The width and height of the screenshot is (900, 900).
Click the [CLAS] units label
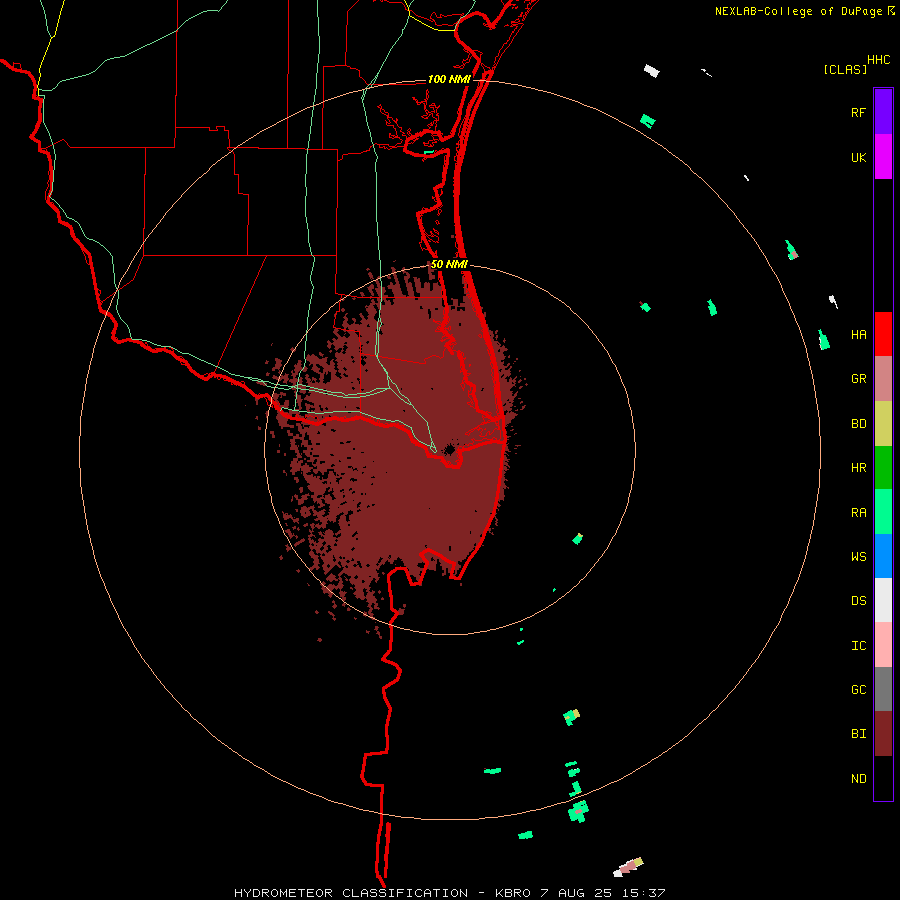pyautogui.click(x=845, y=70)
